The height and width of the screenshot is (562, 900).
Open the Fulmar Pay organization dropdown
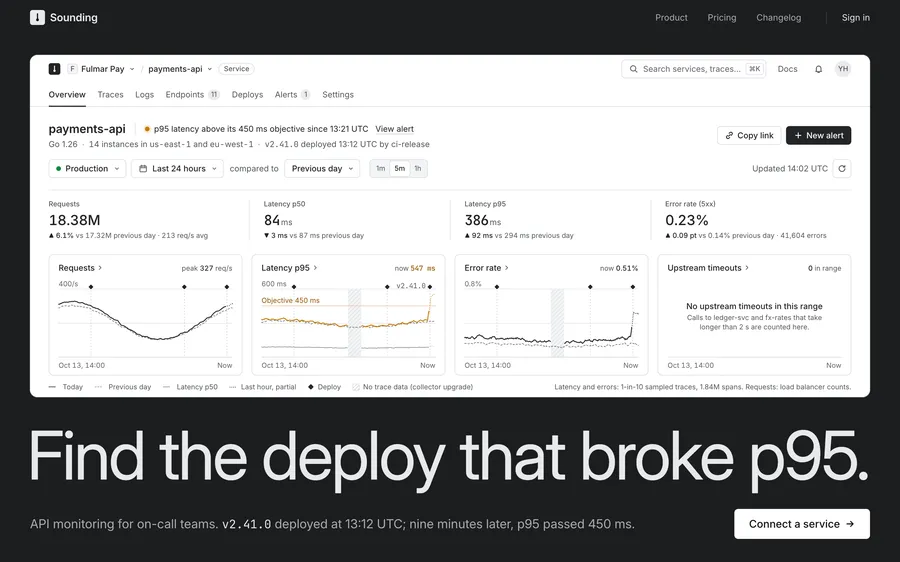[102, 69]
